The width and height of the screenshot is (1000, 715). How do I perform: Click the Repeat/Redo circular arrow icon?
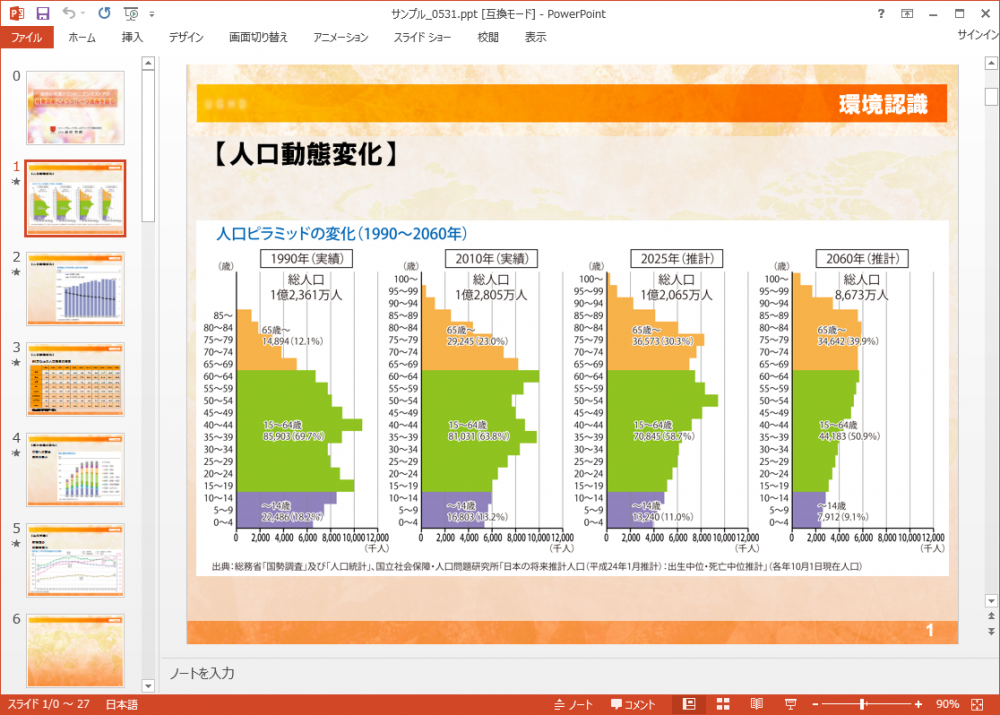pos(105,14)
